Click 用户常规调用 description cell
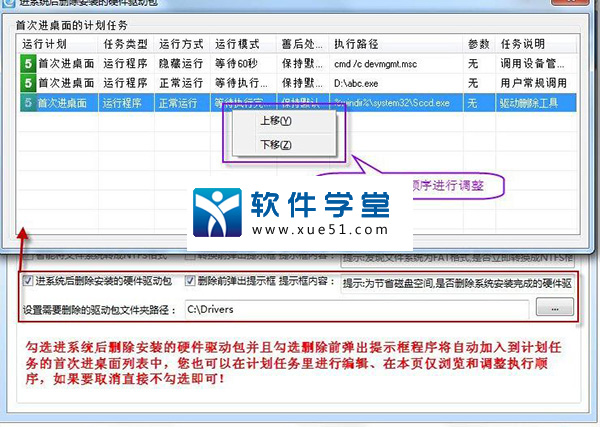 pos(533,83)
